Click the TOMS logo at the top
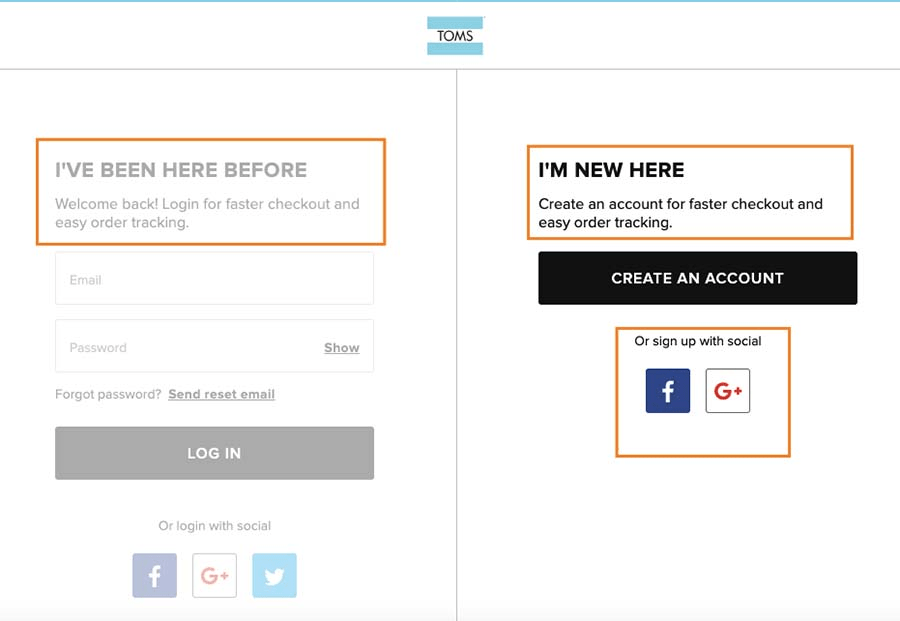This screenshot has height=621, width=900. 455,35
